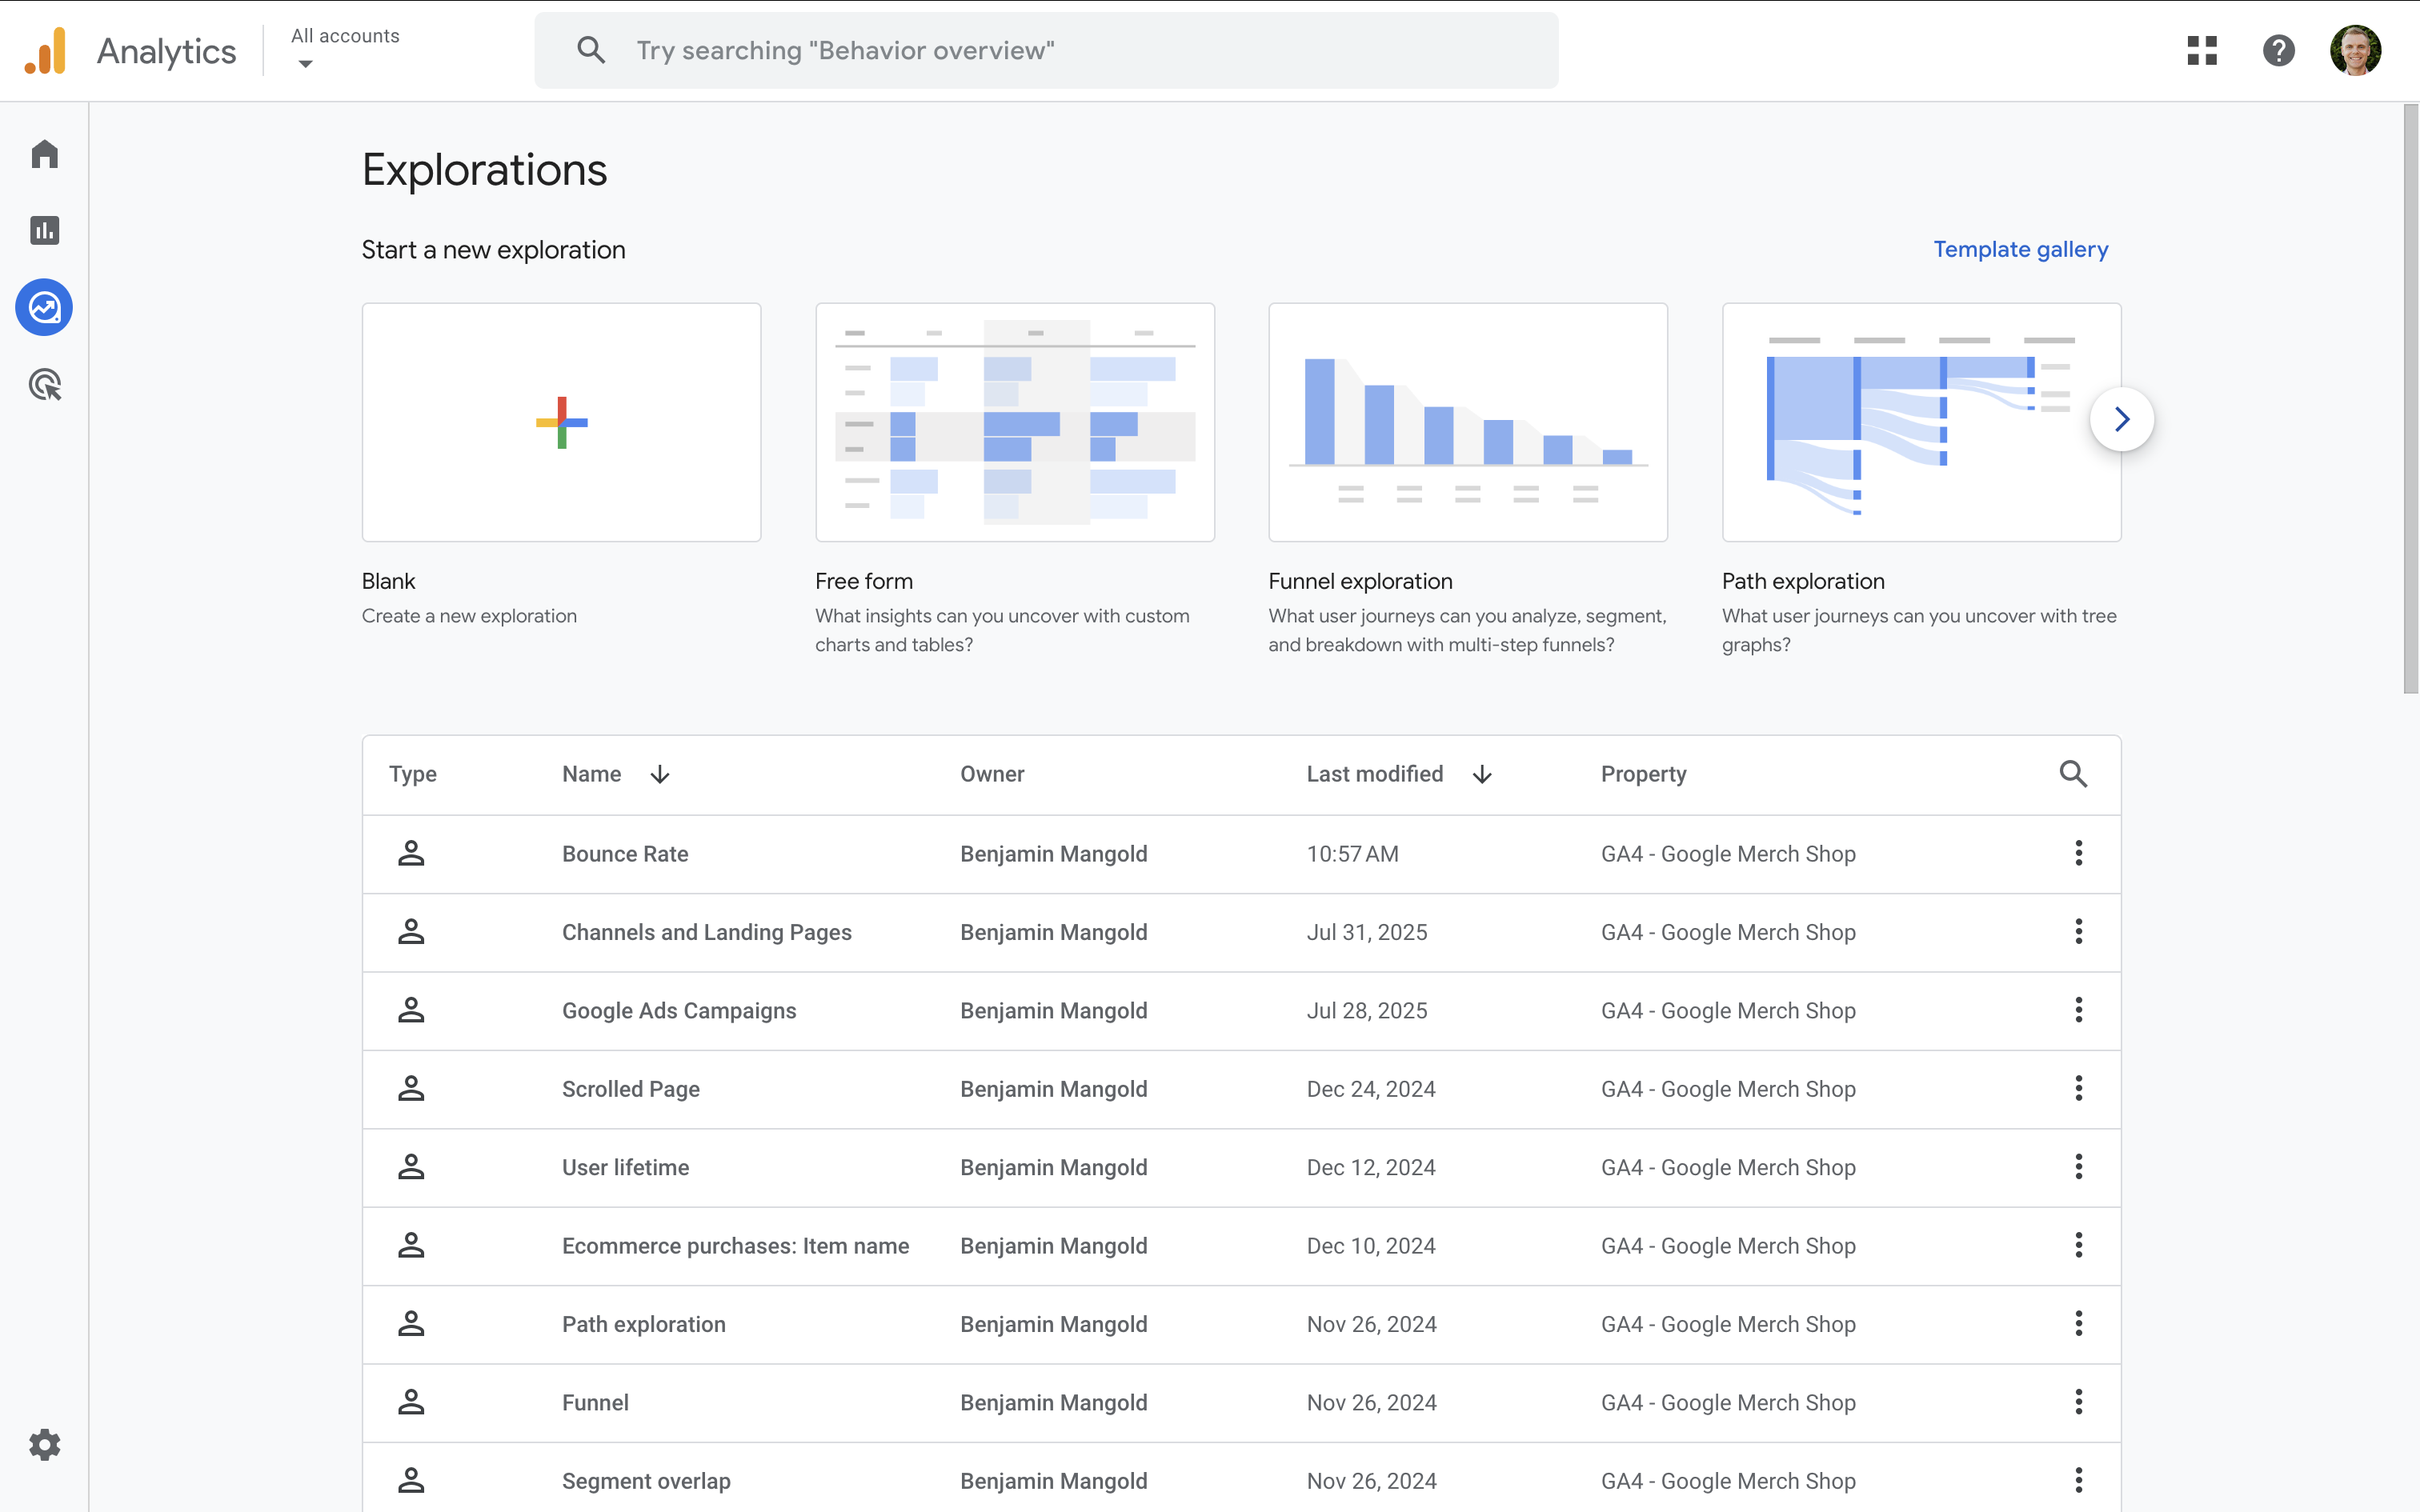This screenshot has height=1512, width=2420.
Task: Click the Property column header
Action: point(1643,774)
